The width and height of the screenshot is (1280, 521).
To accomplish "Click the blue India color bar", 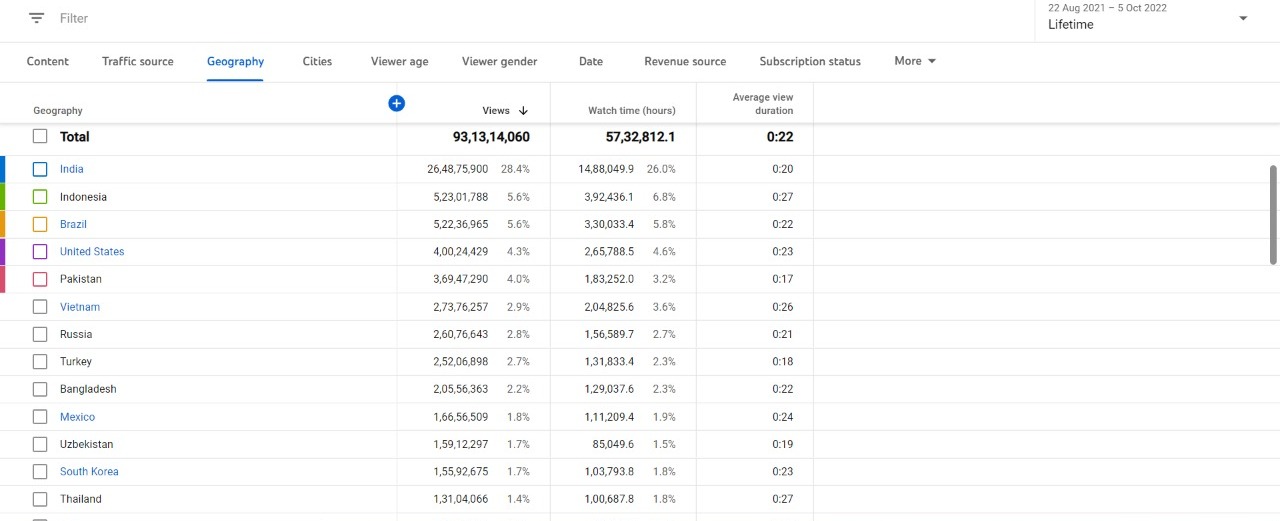I will 3,169.
